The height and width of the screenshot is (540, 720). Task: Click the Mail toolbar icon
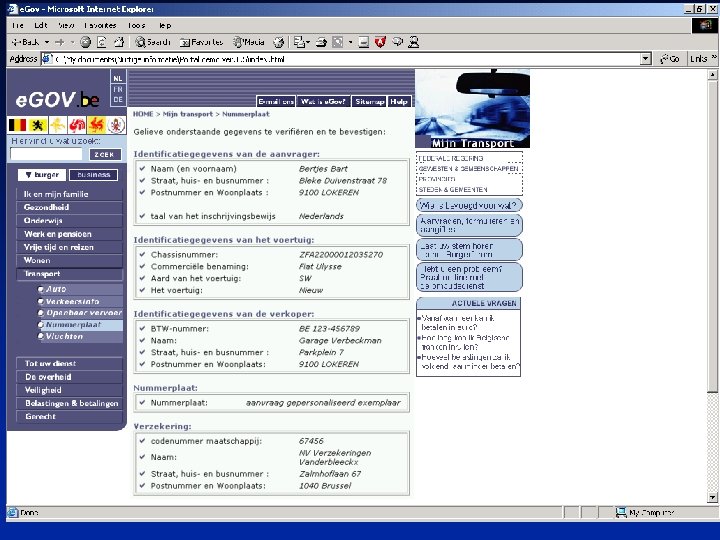(301, 42)
